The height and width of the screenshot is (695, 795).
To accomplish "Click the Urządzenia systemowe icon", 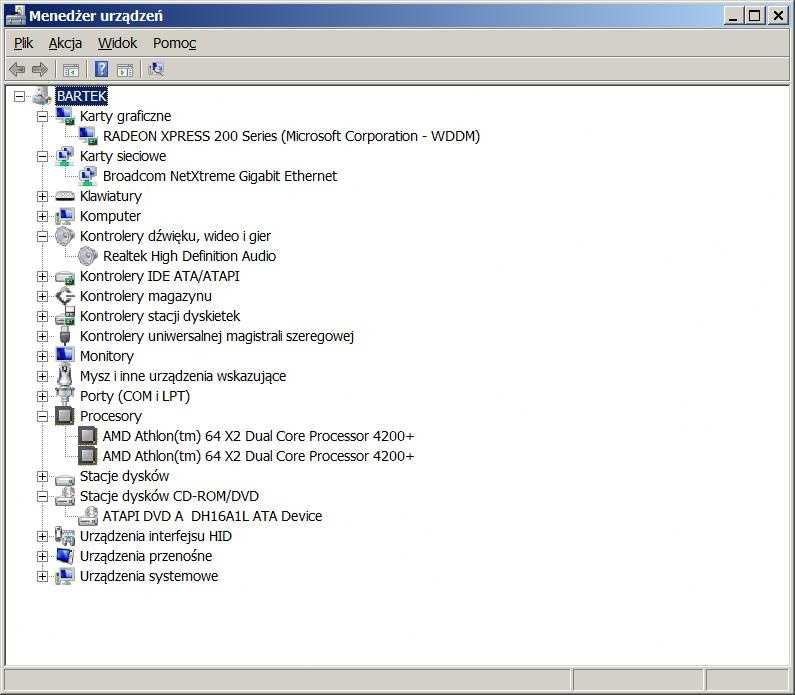I will [x=65, y=576].
